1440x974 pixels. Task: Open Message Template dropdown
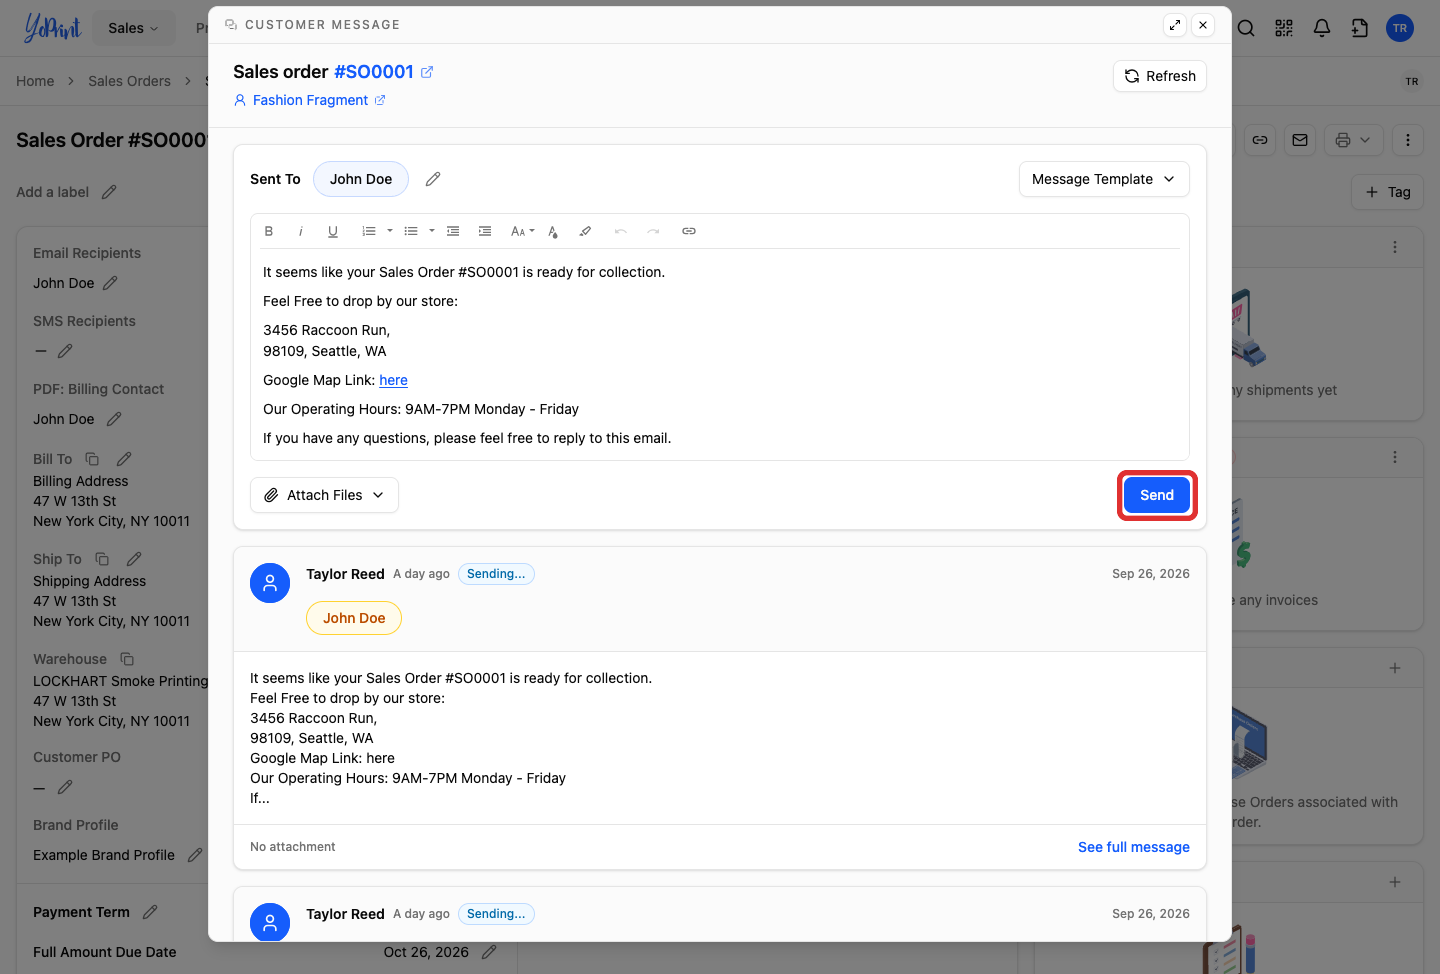[x=1104, y=179]
